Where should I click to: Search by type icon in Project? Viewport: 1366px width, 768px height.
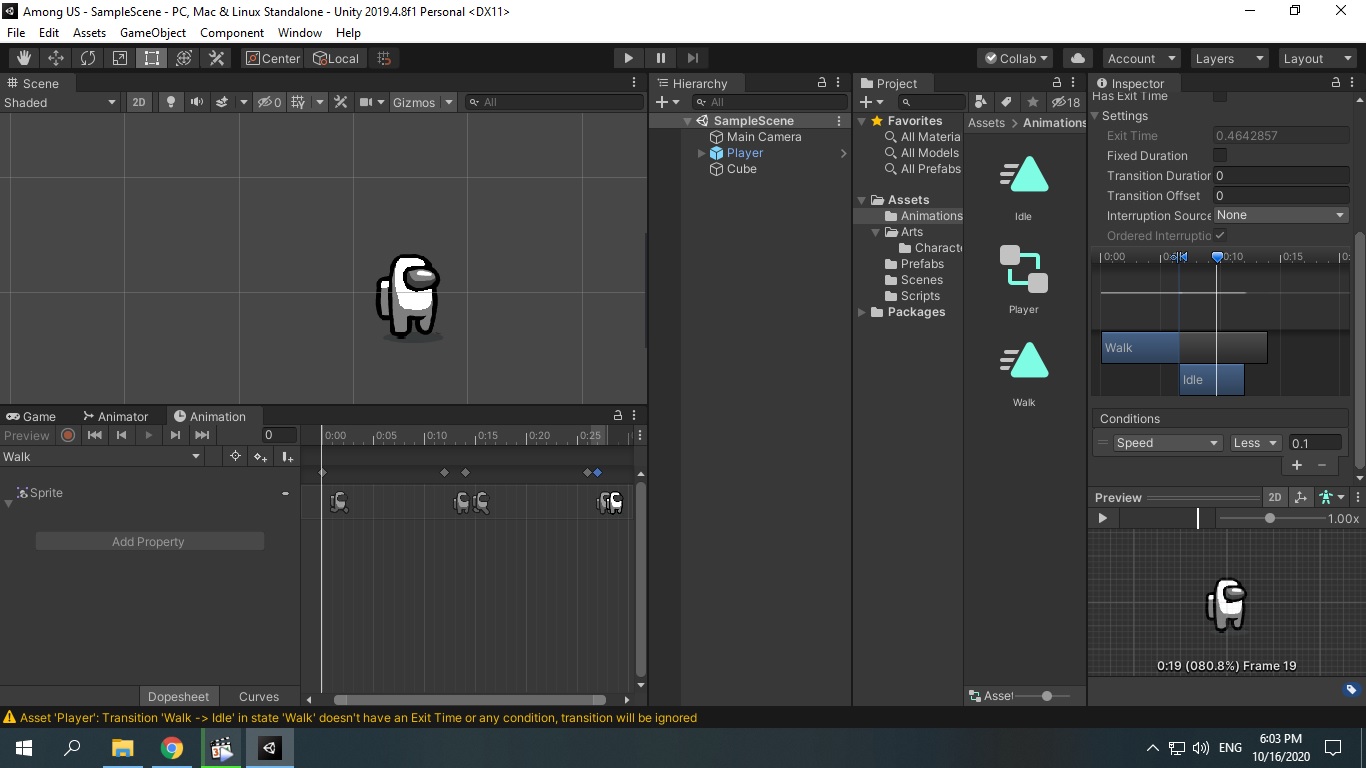[x=981, y=102]
